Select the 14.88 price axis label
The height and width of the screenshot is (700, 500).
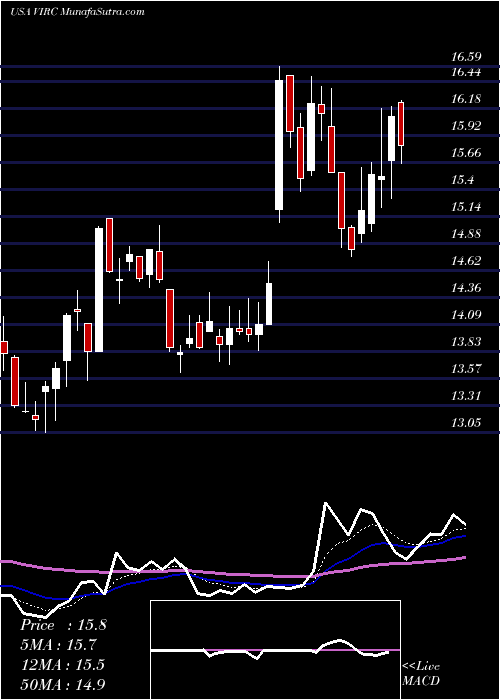point(466,234)
